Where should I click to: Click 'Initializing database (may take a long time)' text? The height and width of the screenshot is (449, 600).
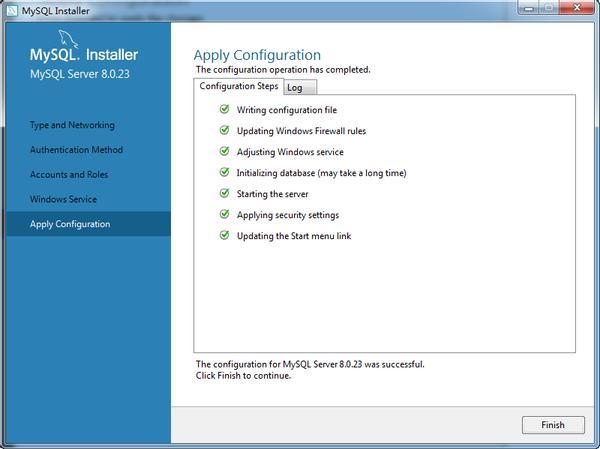[321, 173]
